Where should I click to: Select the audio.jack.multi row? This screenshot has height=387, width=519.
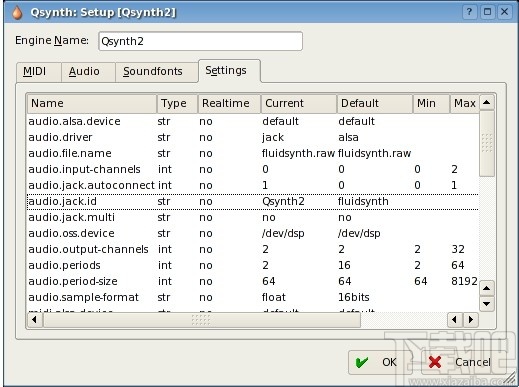coord(253,217)
